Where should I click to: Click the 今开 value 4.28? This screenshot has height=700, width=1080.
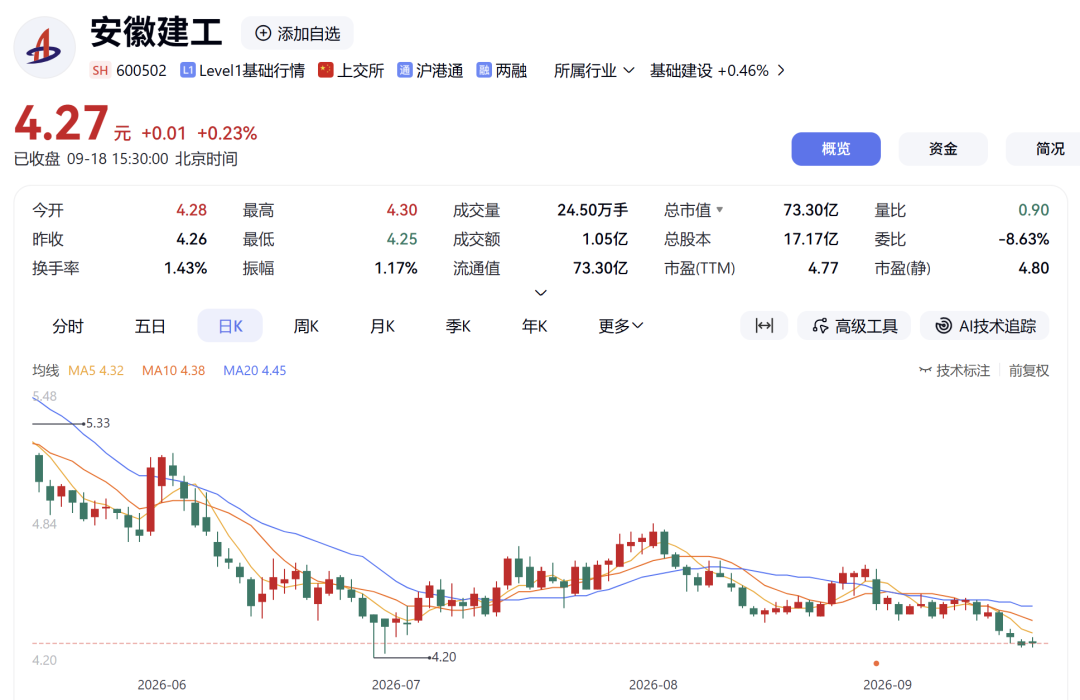coord(191,210)
